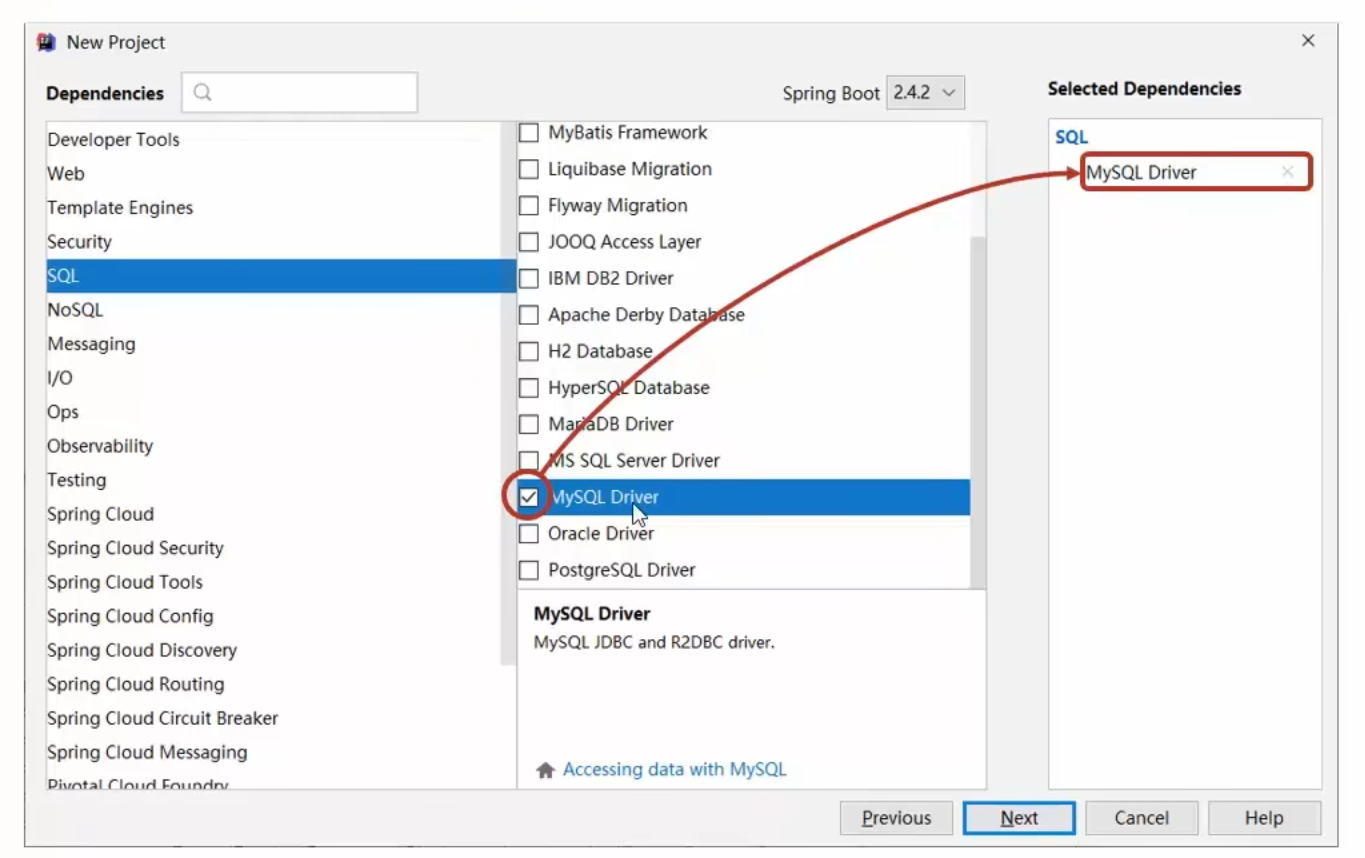1365x858 pixels.
Task: Choose the Spring Cloud Security category
Action: pos(280,548)
